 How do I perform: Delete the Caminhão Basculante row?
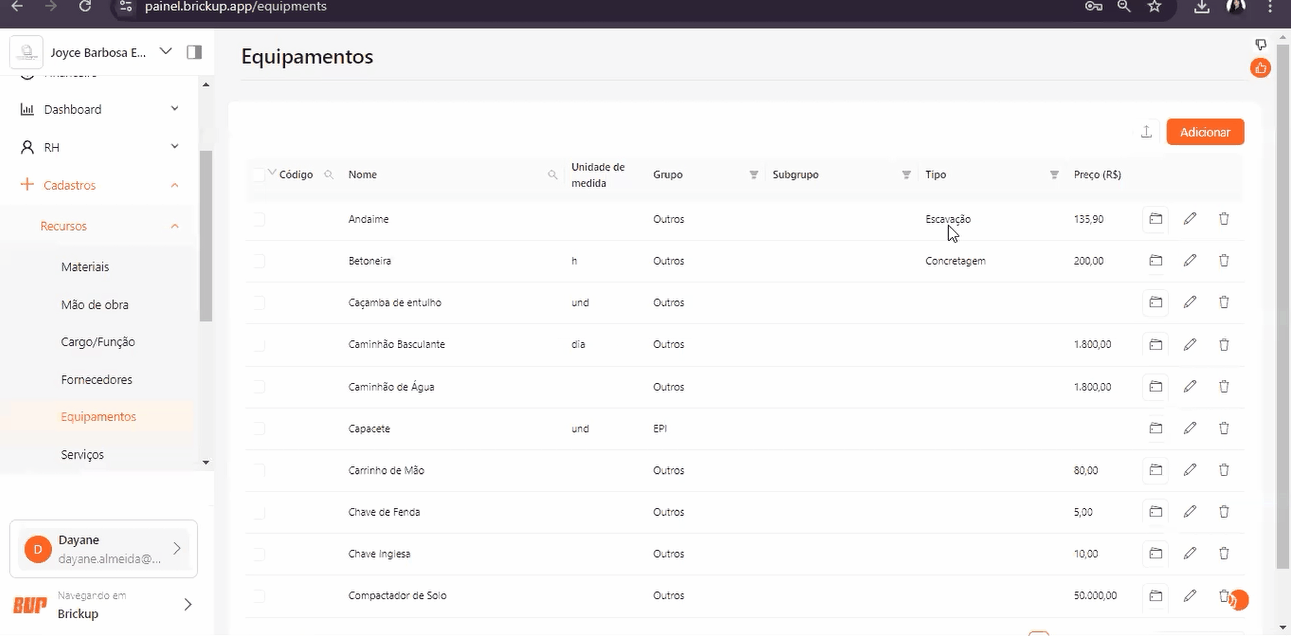pyautogui.click(x=1224, y=344)
